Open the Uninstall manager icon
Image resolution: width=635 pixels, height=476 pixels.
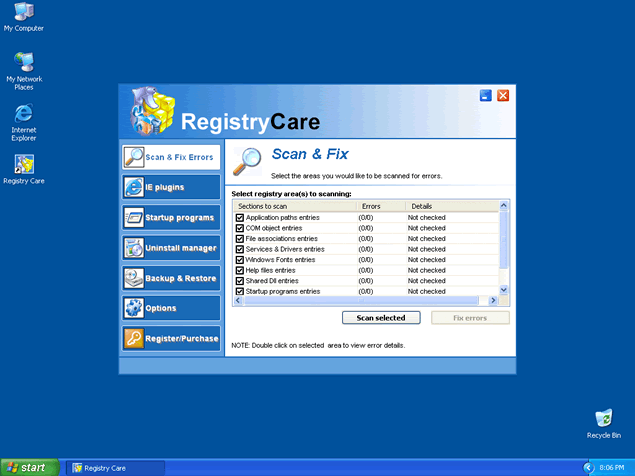click(134, 248)
